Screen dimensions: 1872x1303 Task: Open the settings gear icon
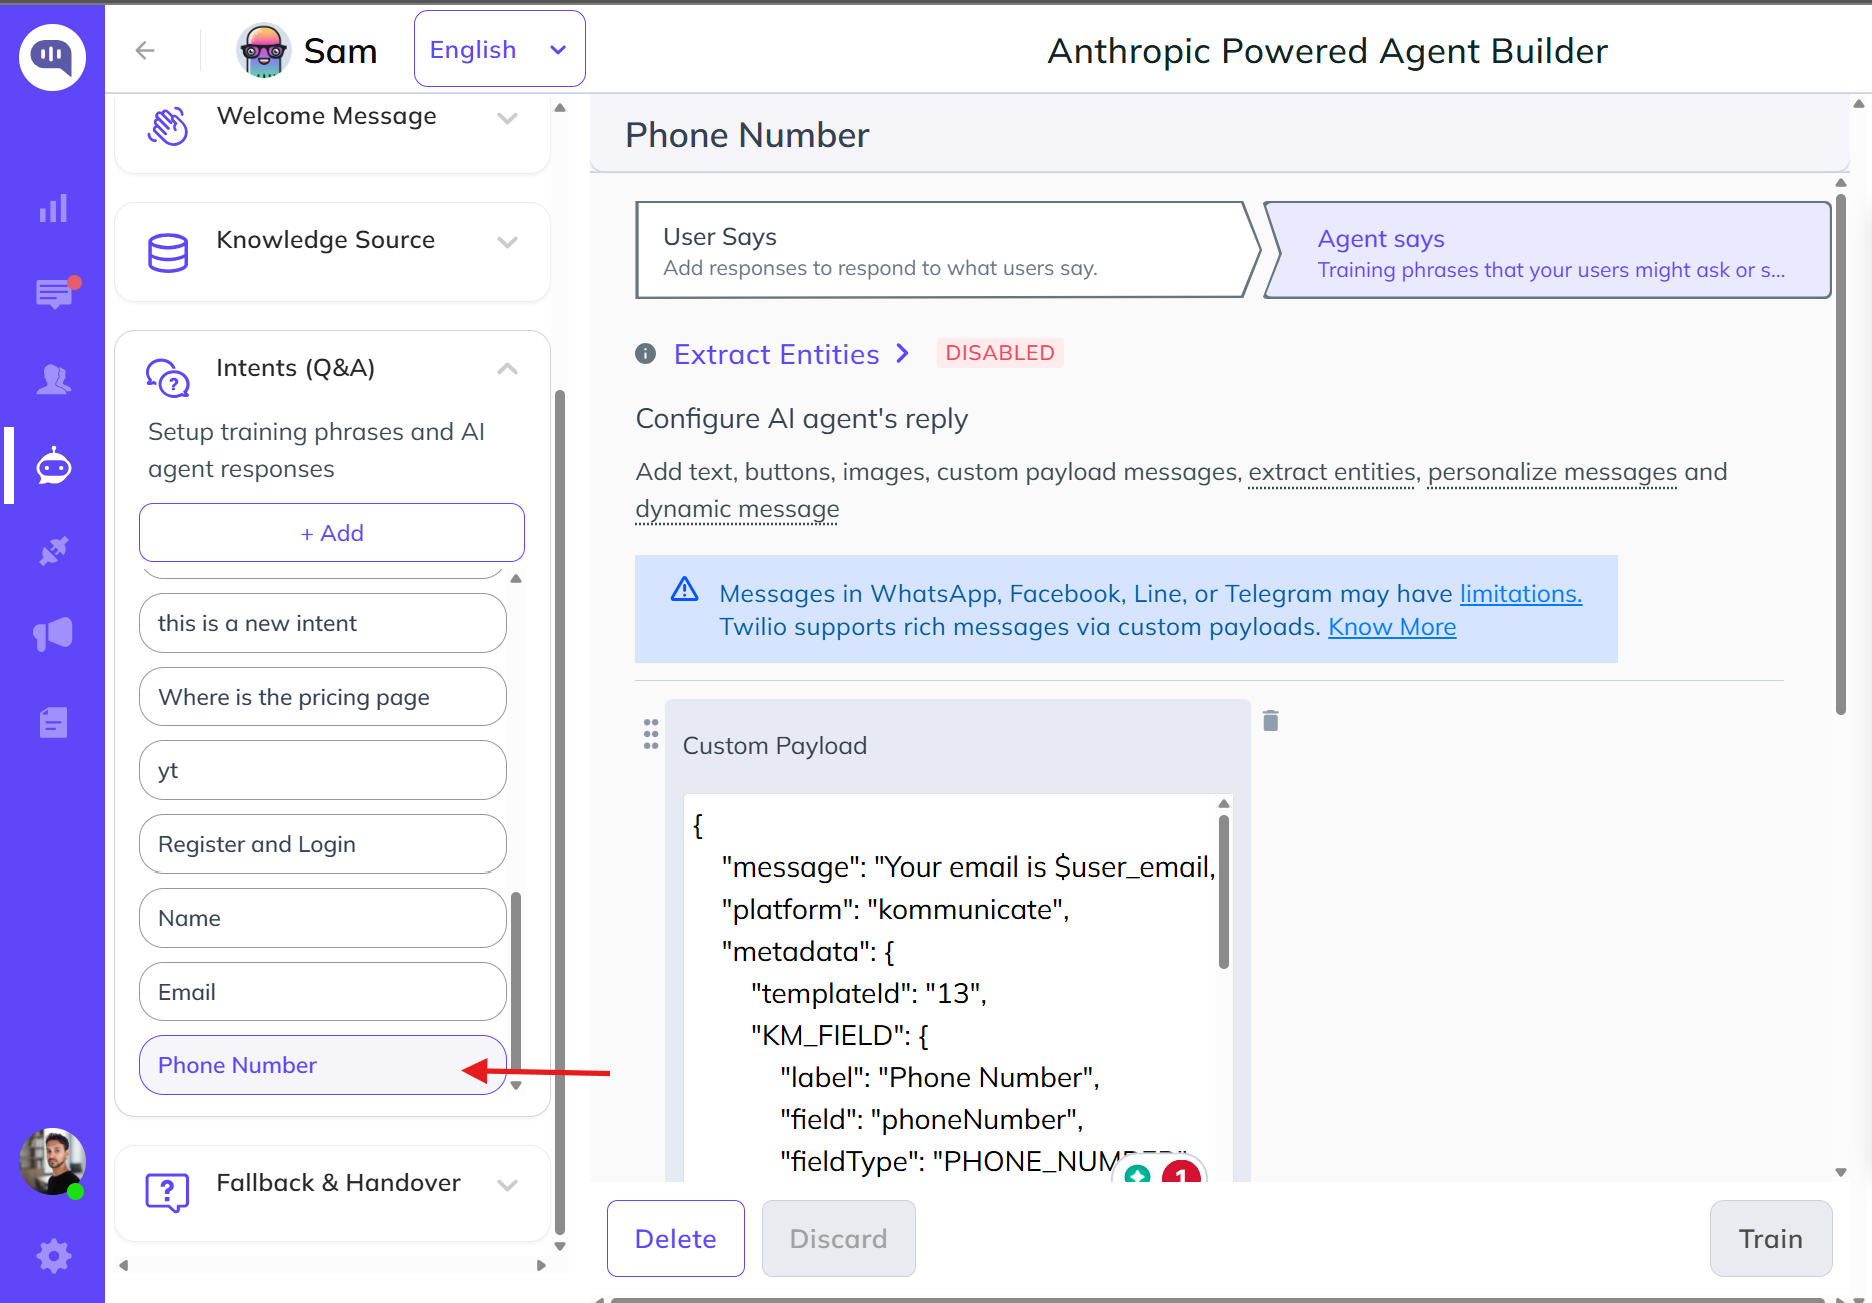(x=54, y=1256)
